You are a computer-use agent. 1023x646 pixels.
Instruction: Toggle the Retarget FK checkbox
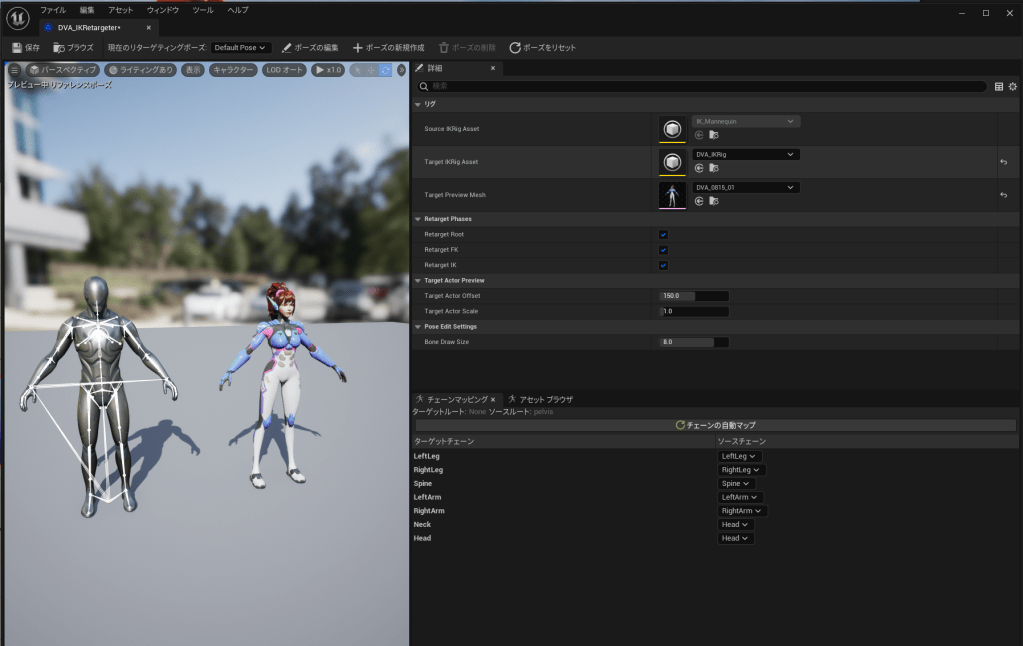pos(663,250)
